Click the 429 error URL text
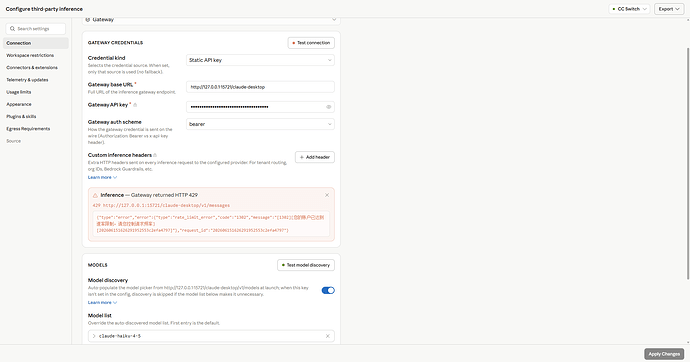The width and height of the screenshot is (690, 362). click(161, 205)
